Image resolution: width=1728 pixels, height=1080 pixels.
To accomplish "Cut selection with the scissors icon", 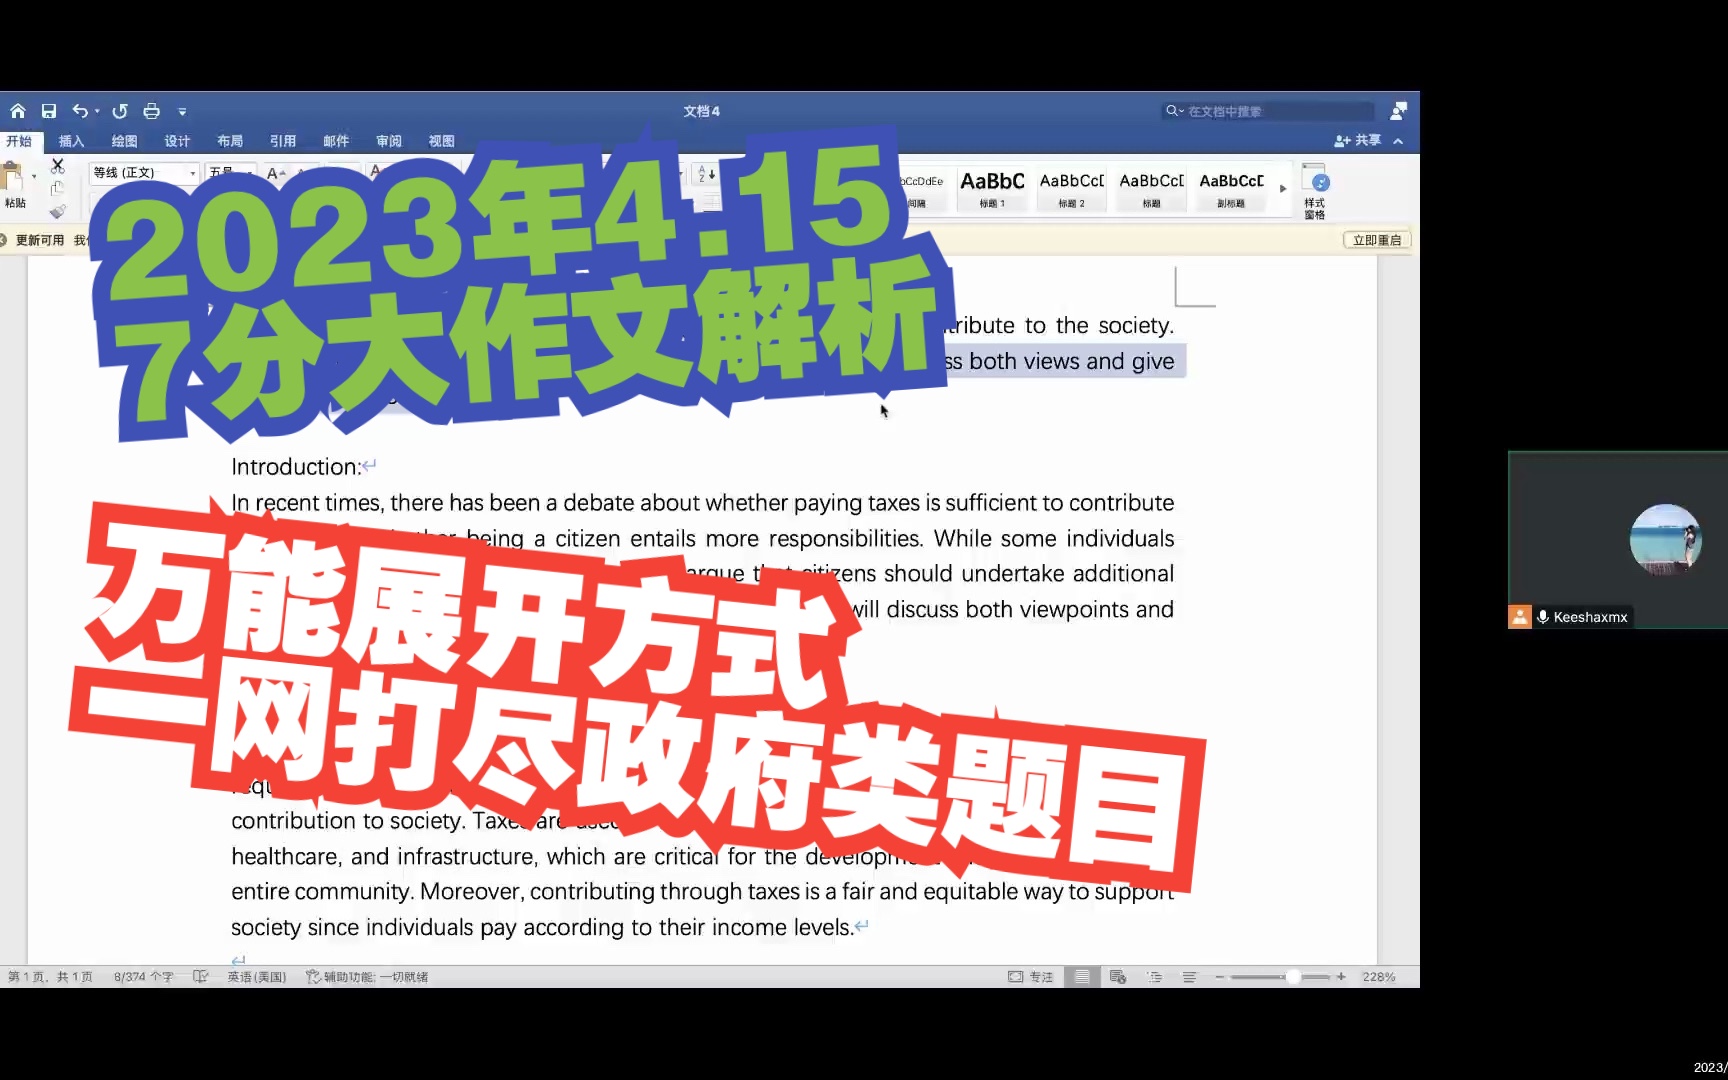I will (57, 166).
